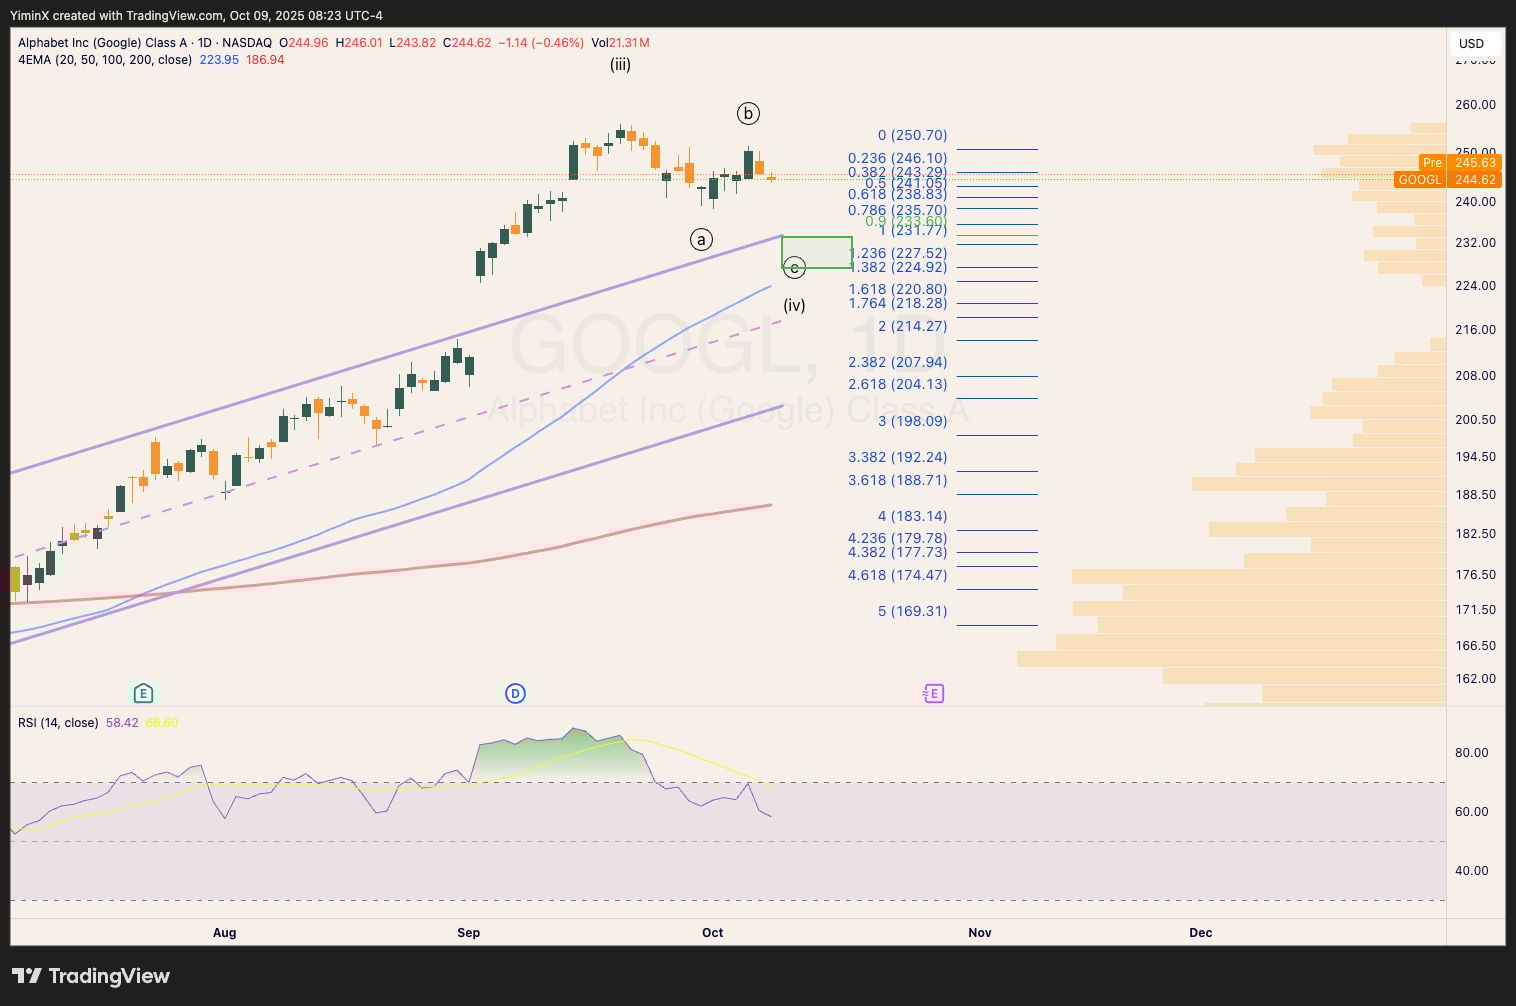Click the Fib level 0 (250.70)
Viewport: 1516px width, 1006px height.
click(912, 135)
